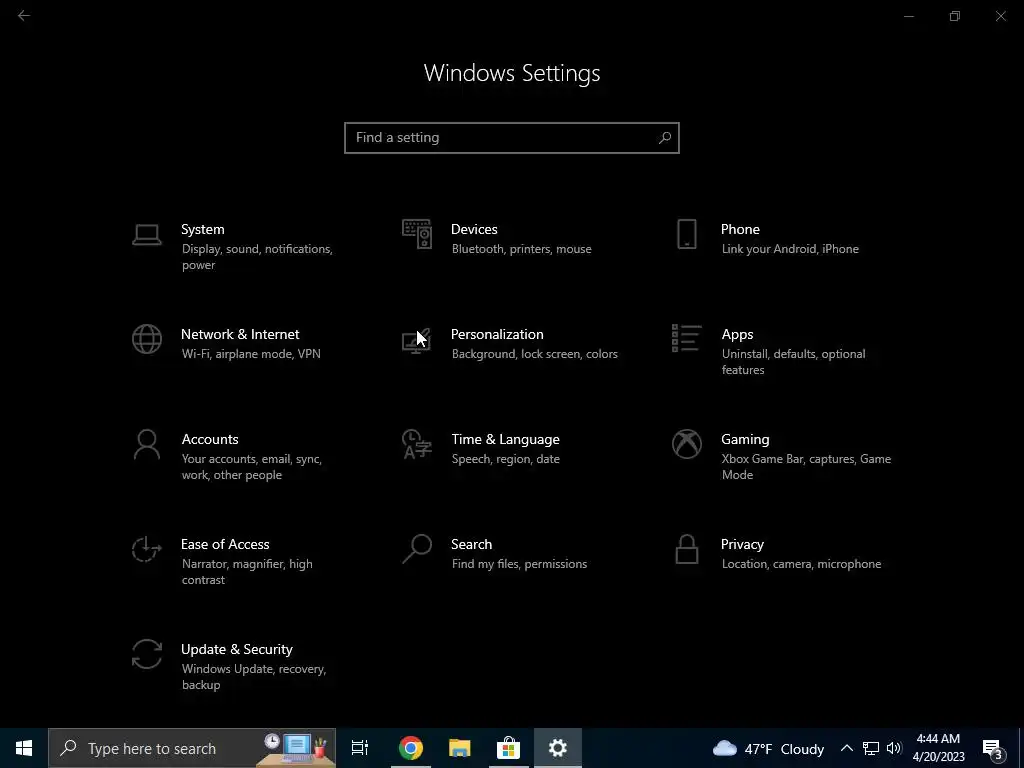Click 'Location, camera, microphone' text
The image size is (1024, 768).
pyautogui.click(x=801, y=564)
